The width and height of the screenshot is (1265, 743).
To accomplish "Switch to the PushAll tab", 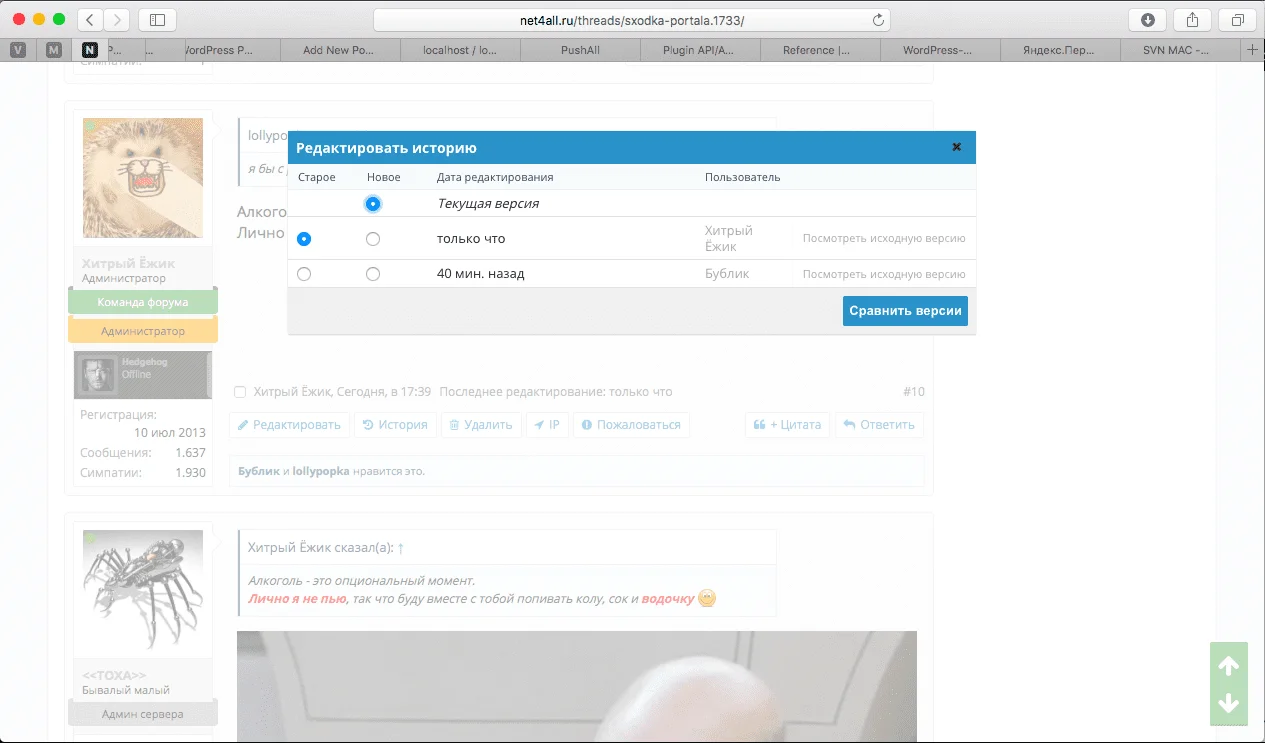I will [x=580, y=50].
